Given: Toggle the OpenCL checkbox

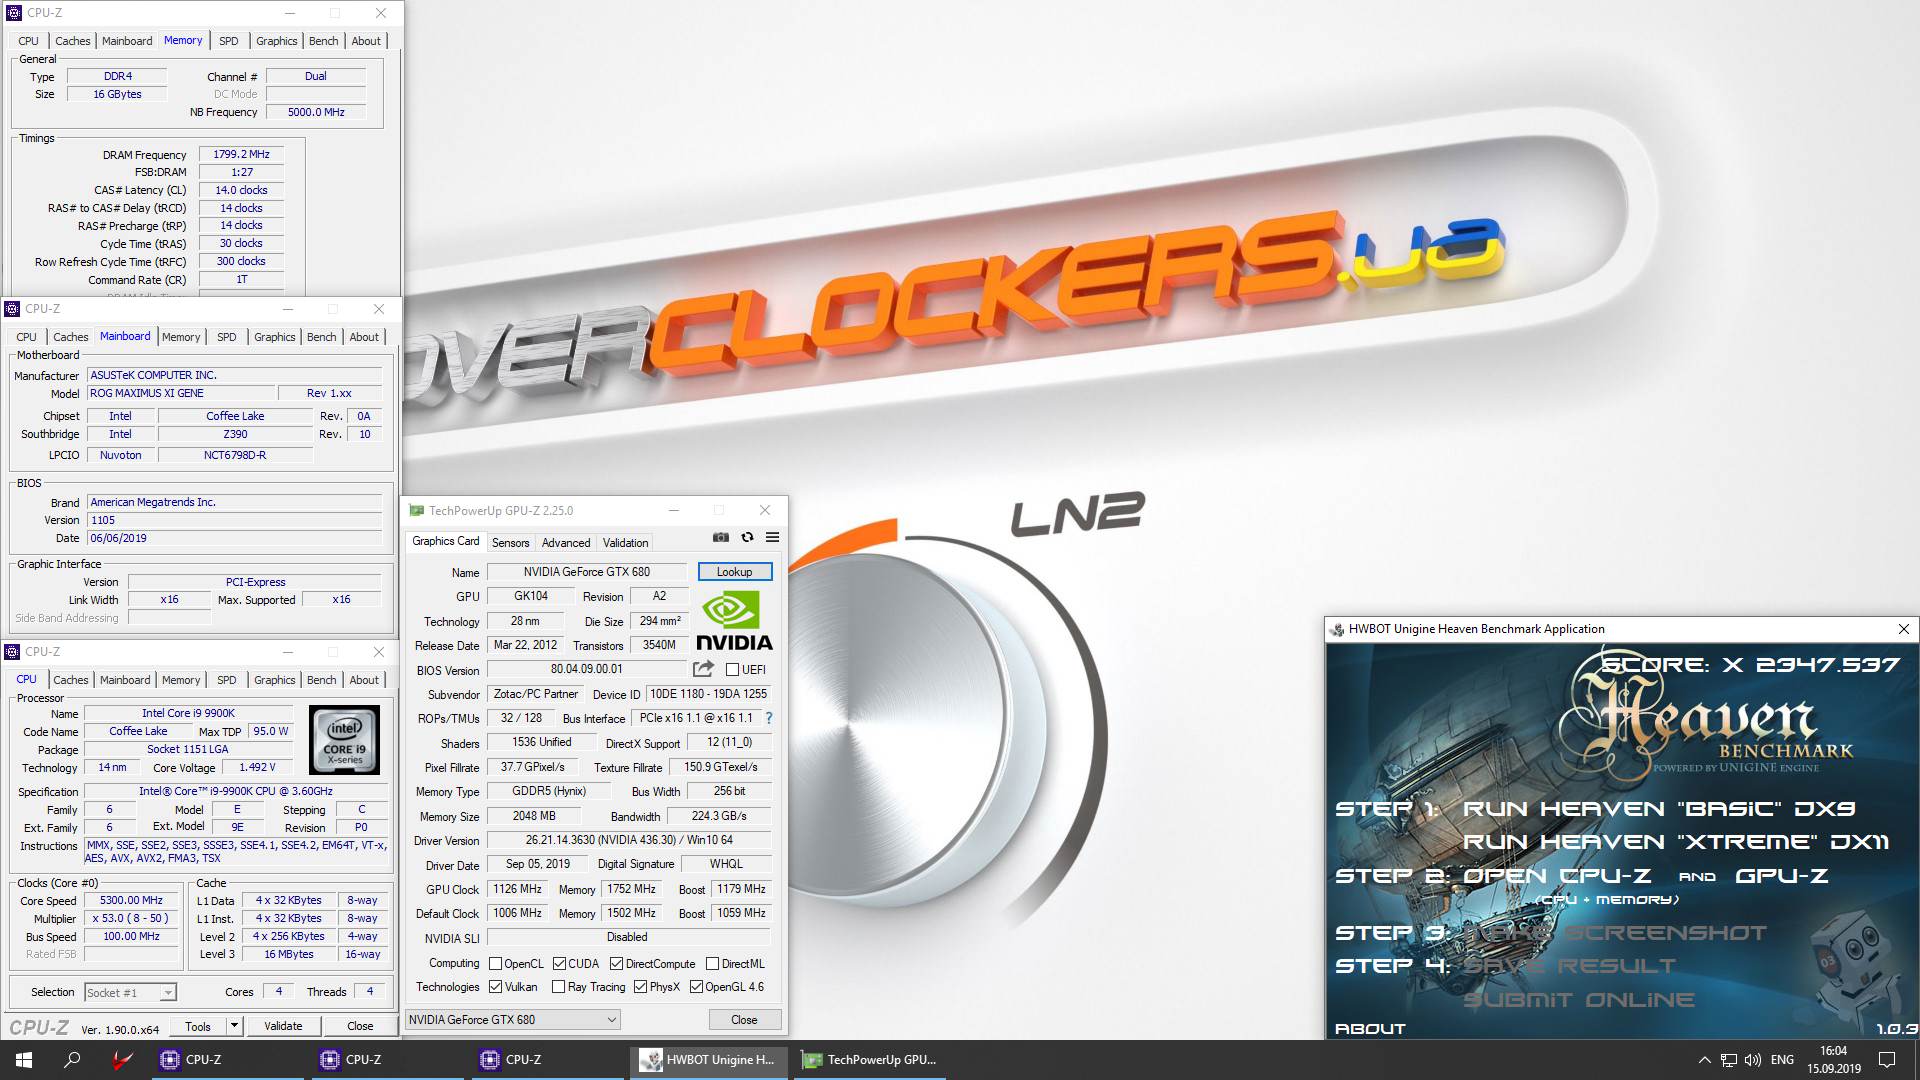Looking at the screenshot, I should point(495,964).
